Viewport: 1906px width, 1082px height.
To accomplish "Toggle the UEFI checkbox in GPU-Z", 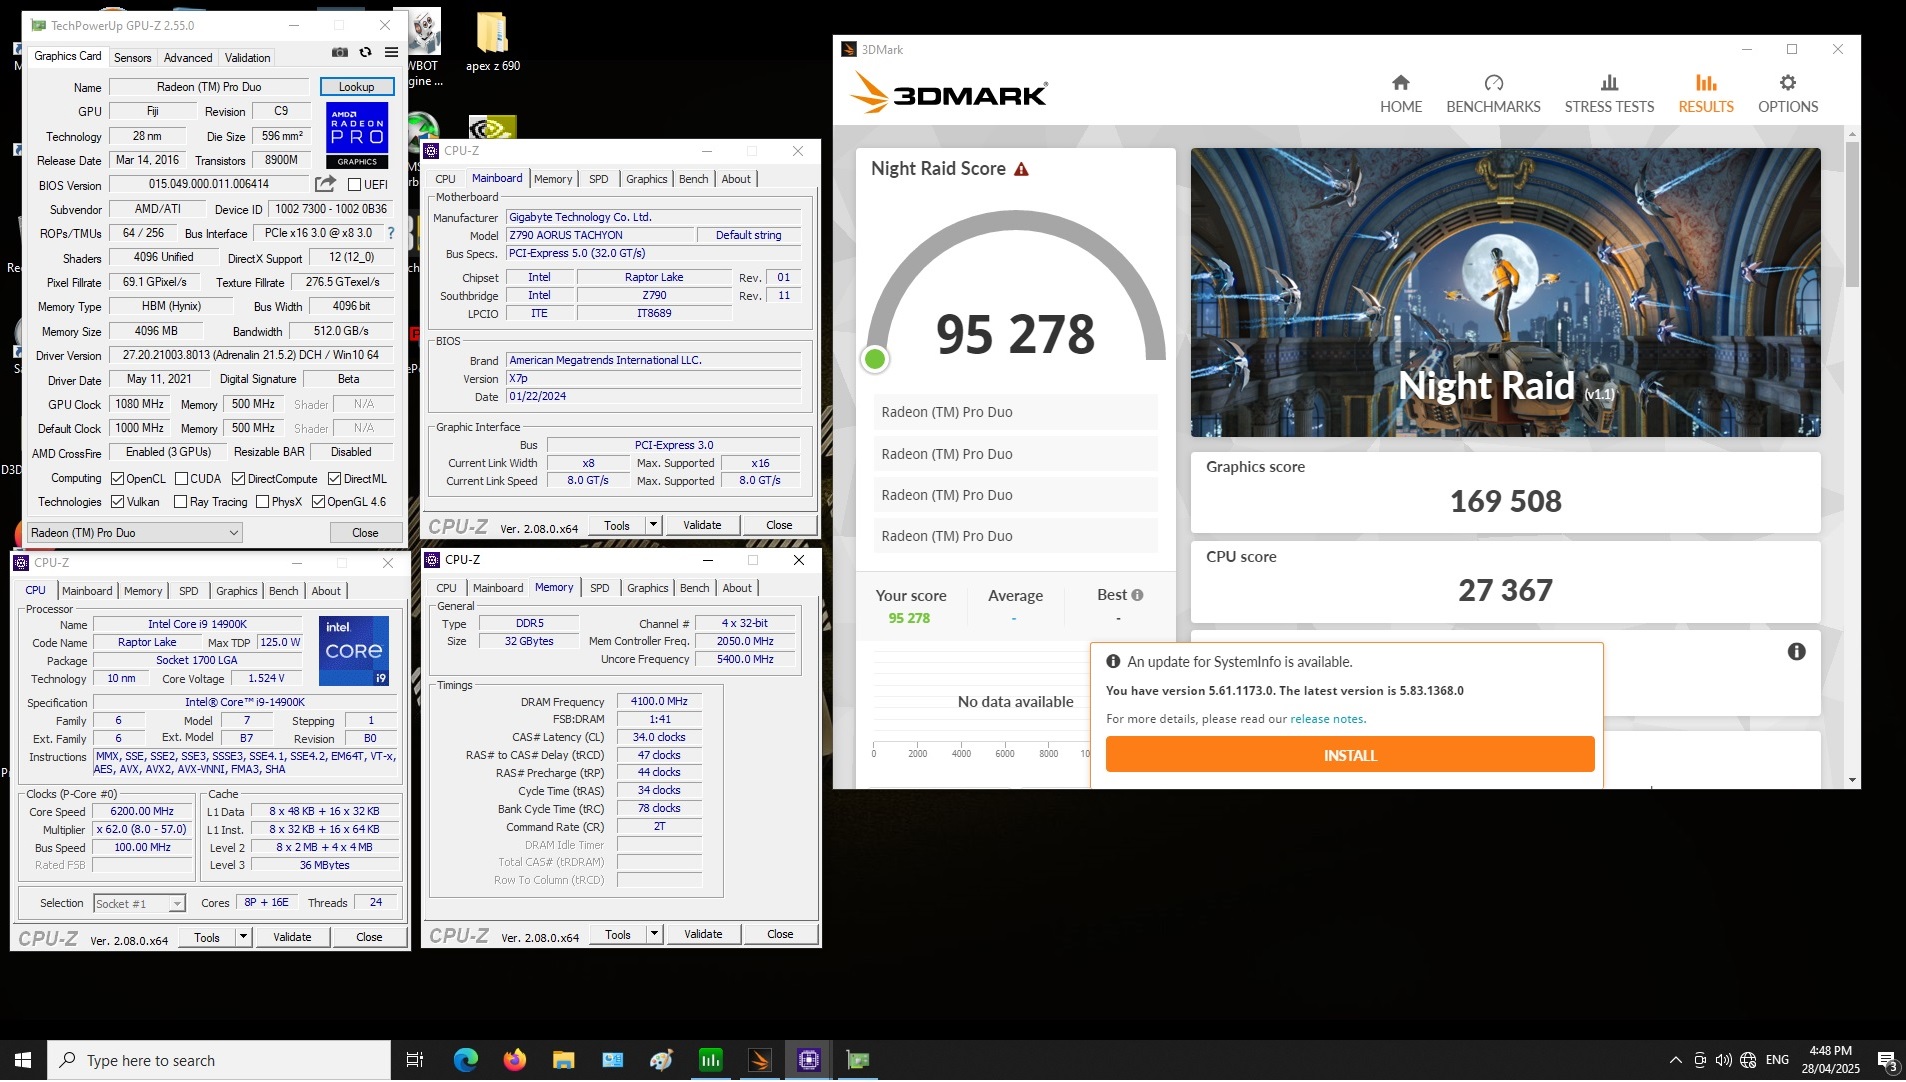I will click(354, 185).
